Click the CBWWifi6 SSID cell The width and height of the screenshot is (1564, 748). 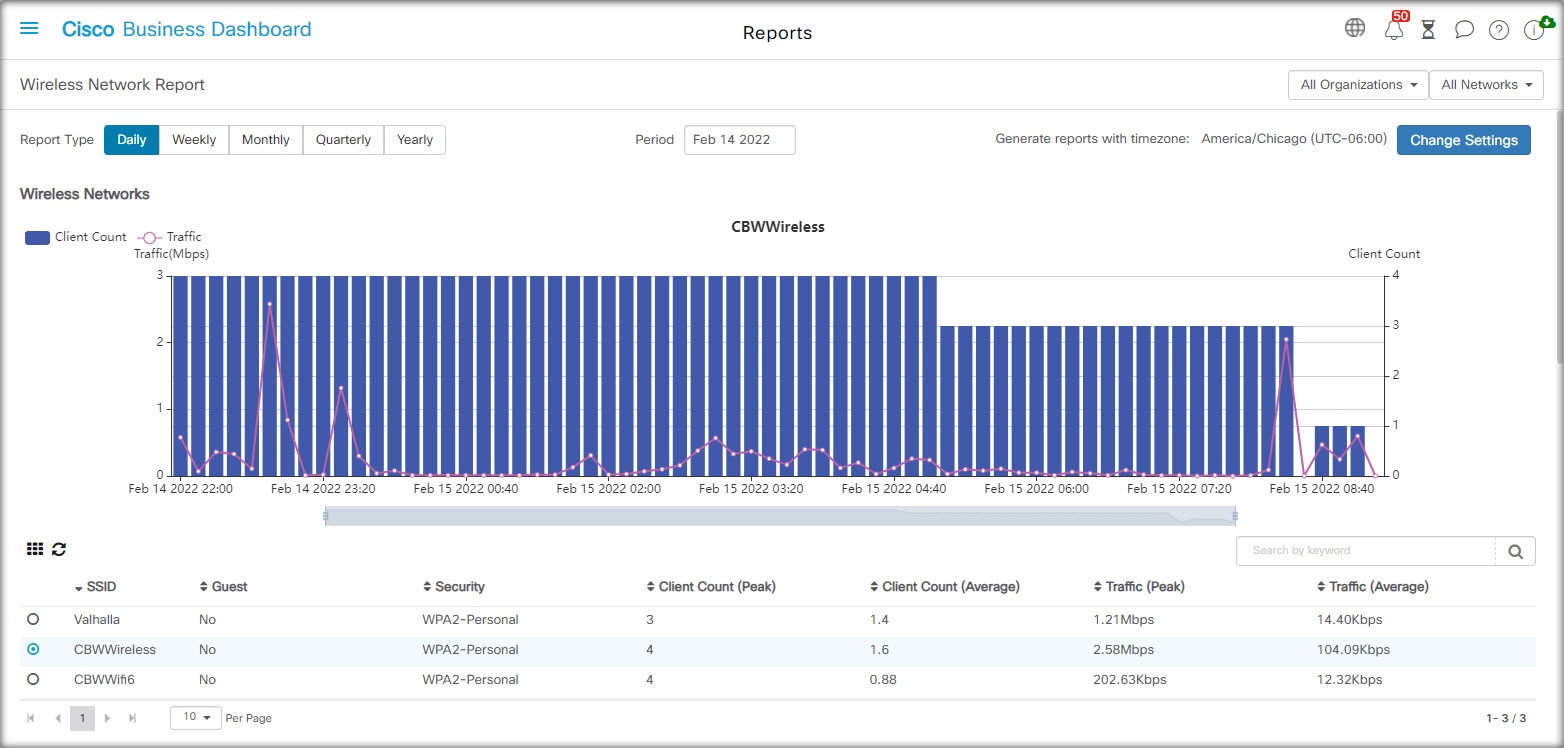(x=106, y=679)
